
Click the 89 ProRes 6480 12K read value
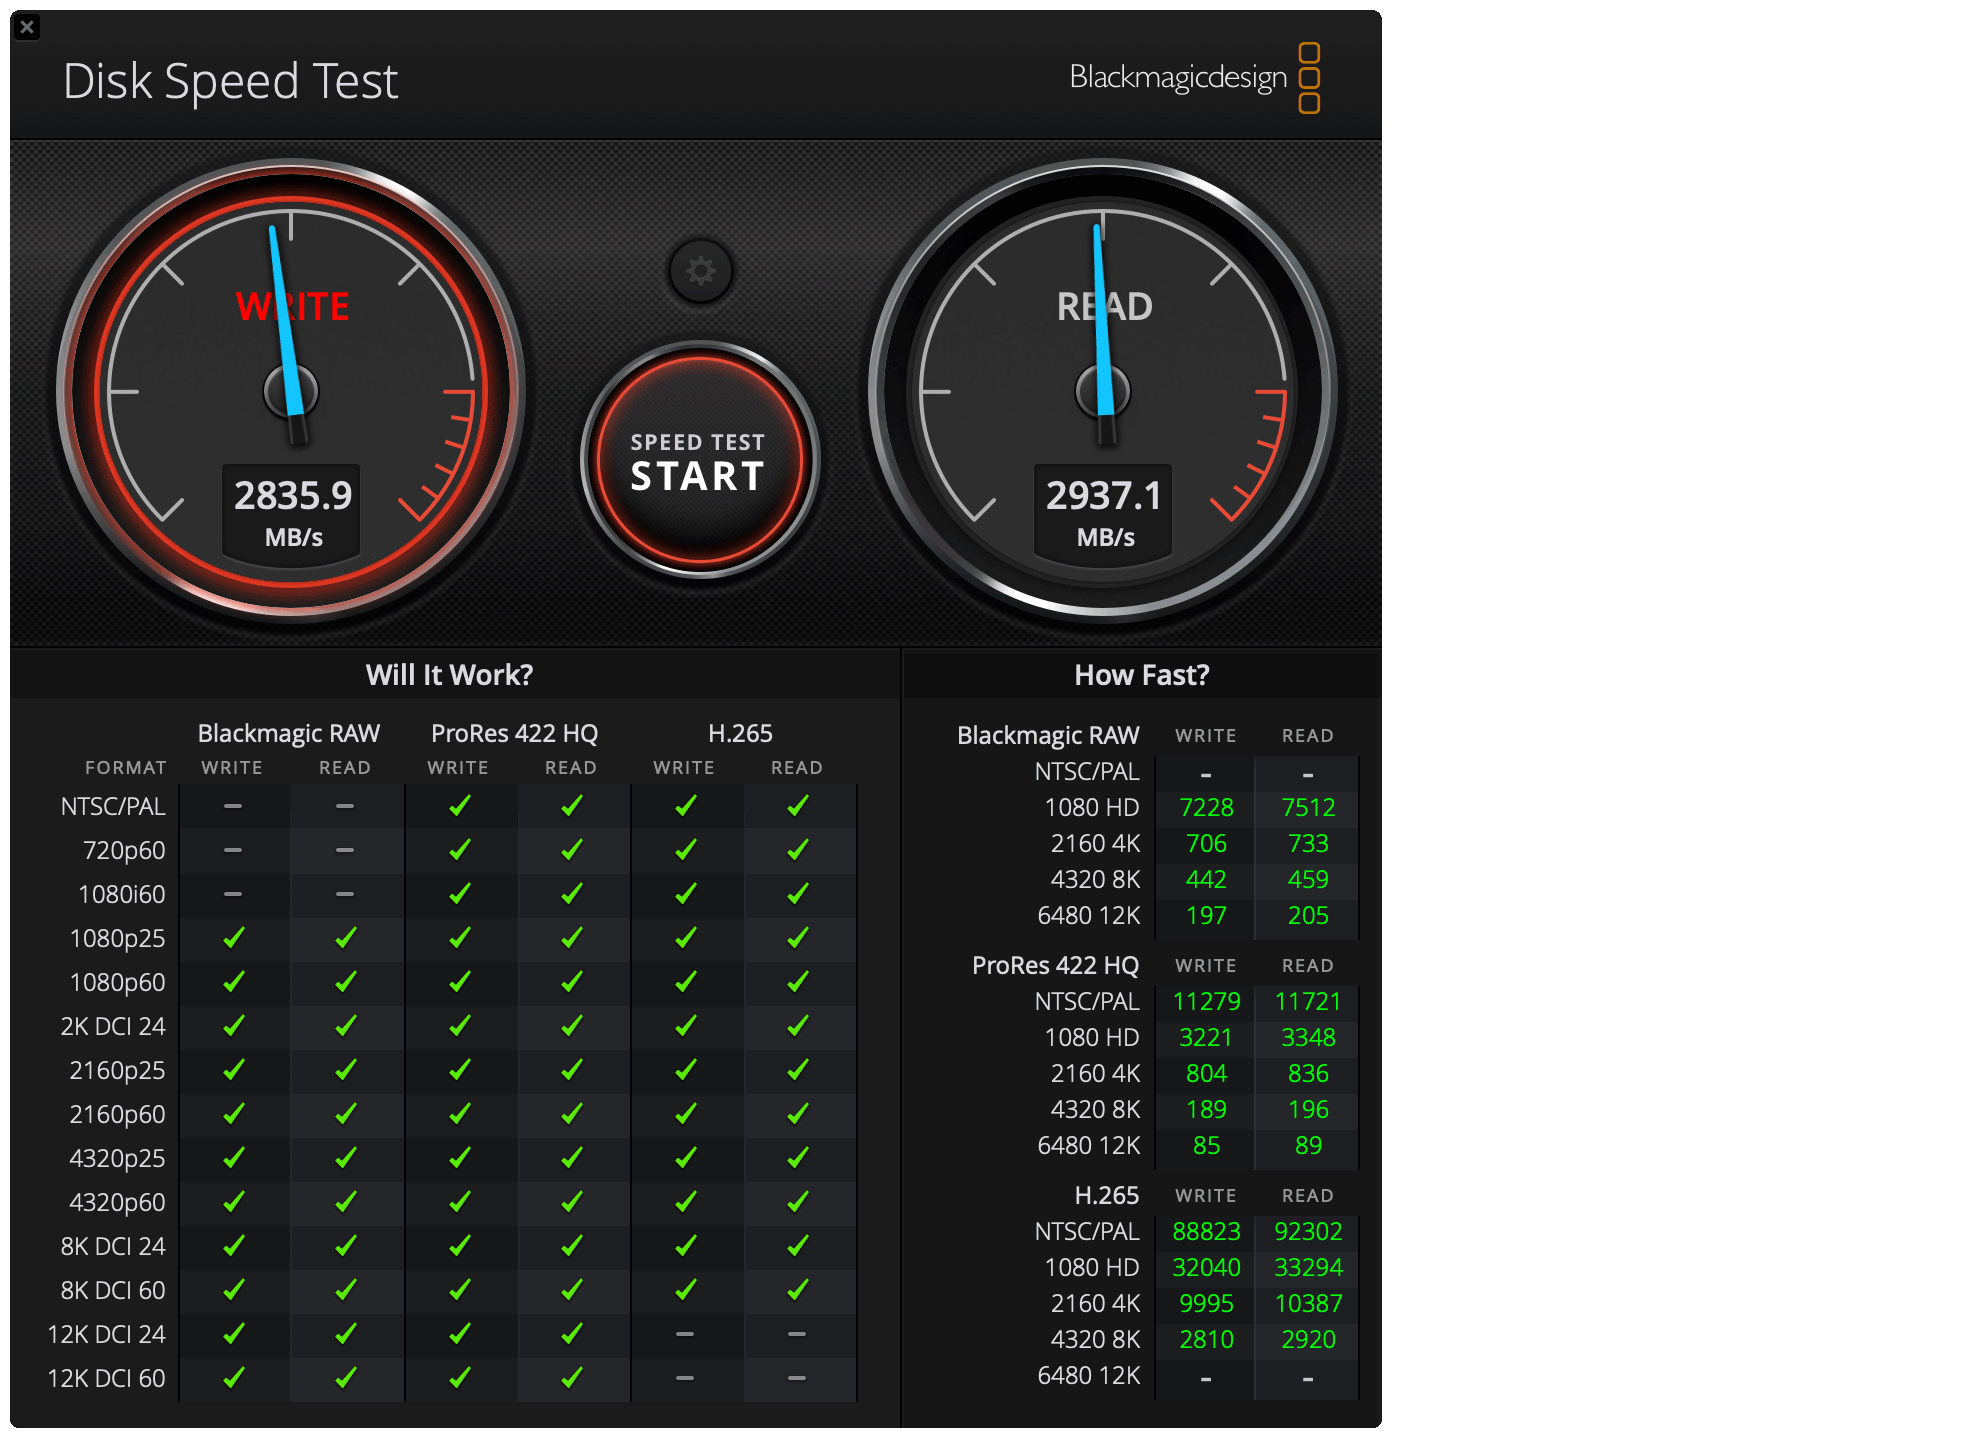[x=1308, y=1146]
